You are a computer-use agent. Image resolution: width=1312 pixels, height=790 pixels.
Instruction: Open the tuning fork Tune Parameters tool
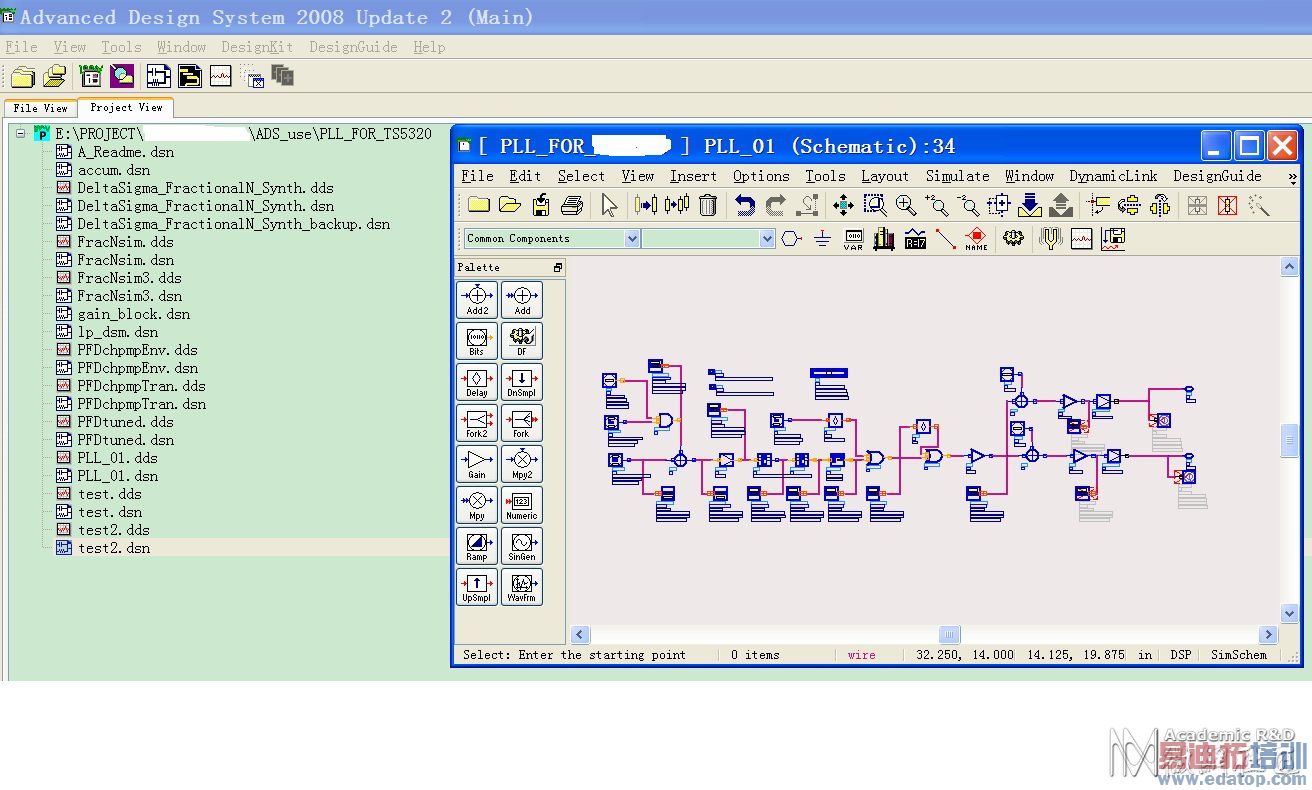[x=1050, y=239]
